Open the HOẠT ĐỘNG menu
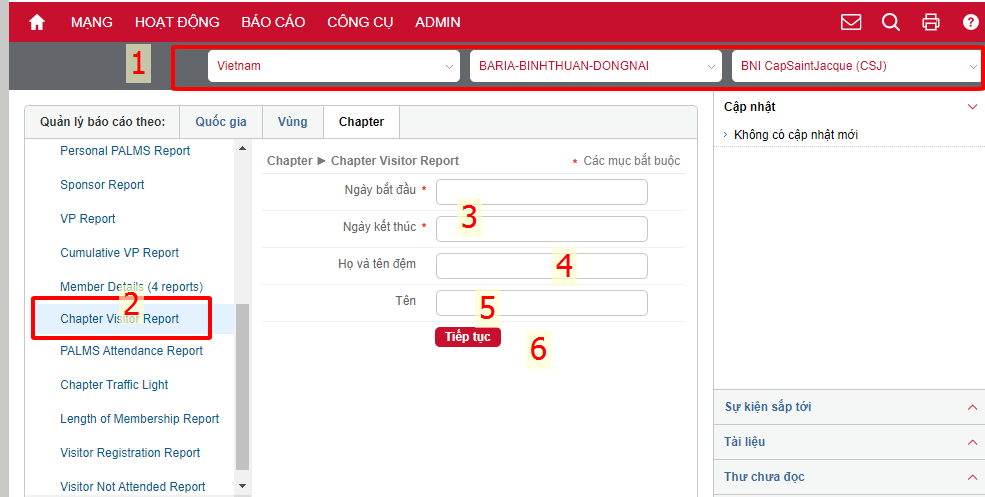985x497 pixels. [x=177, y=22]
